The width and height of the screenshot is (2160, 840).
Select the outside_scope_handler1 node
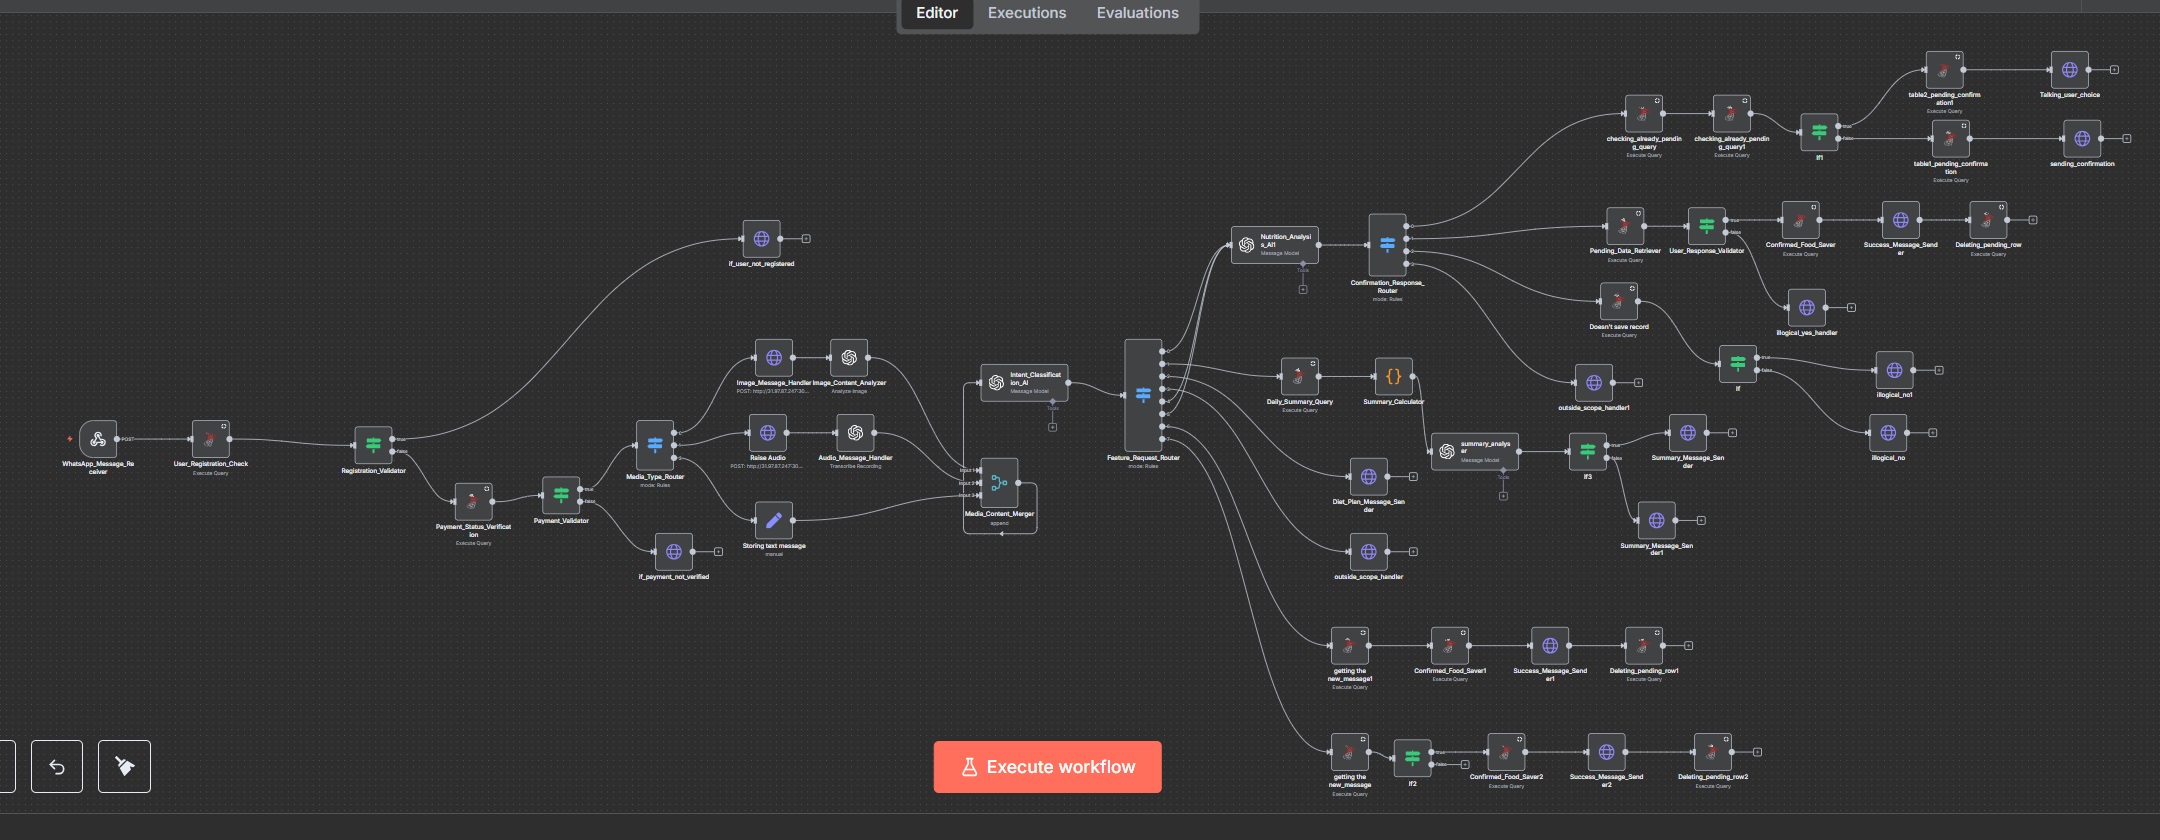coord(1593,383)
